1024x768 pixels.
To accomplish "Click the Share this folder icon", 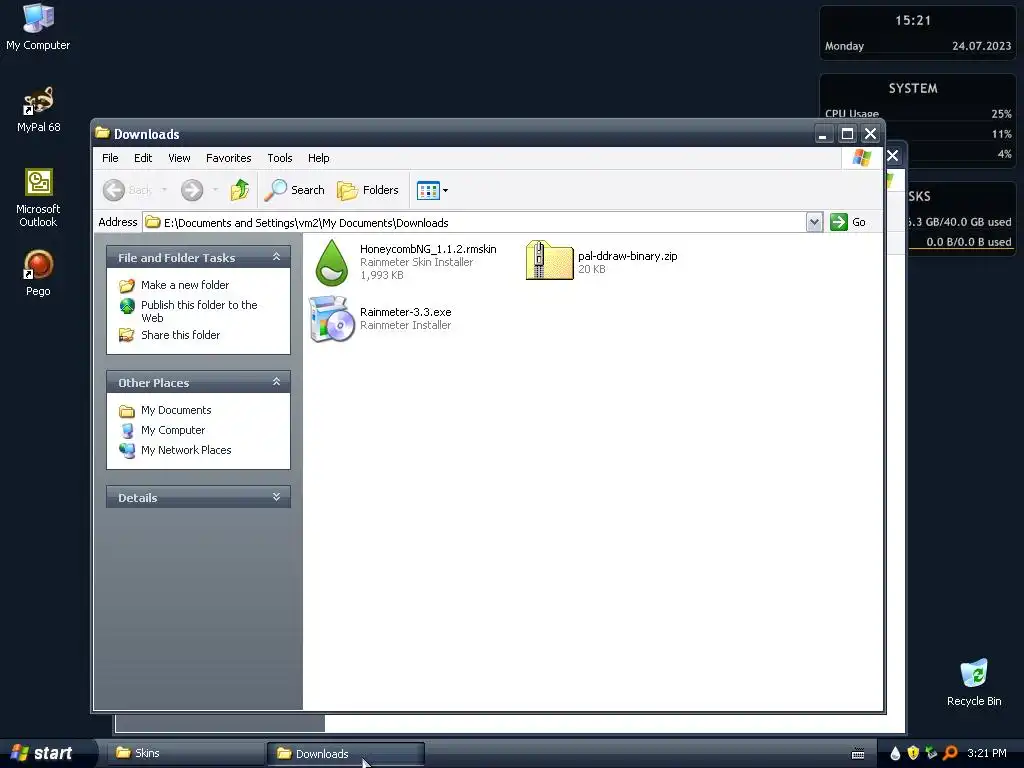I will 127,335.
